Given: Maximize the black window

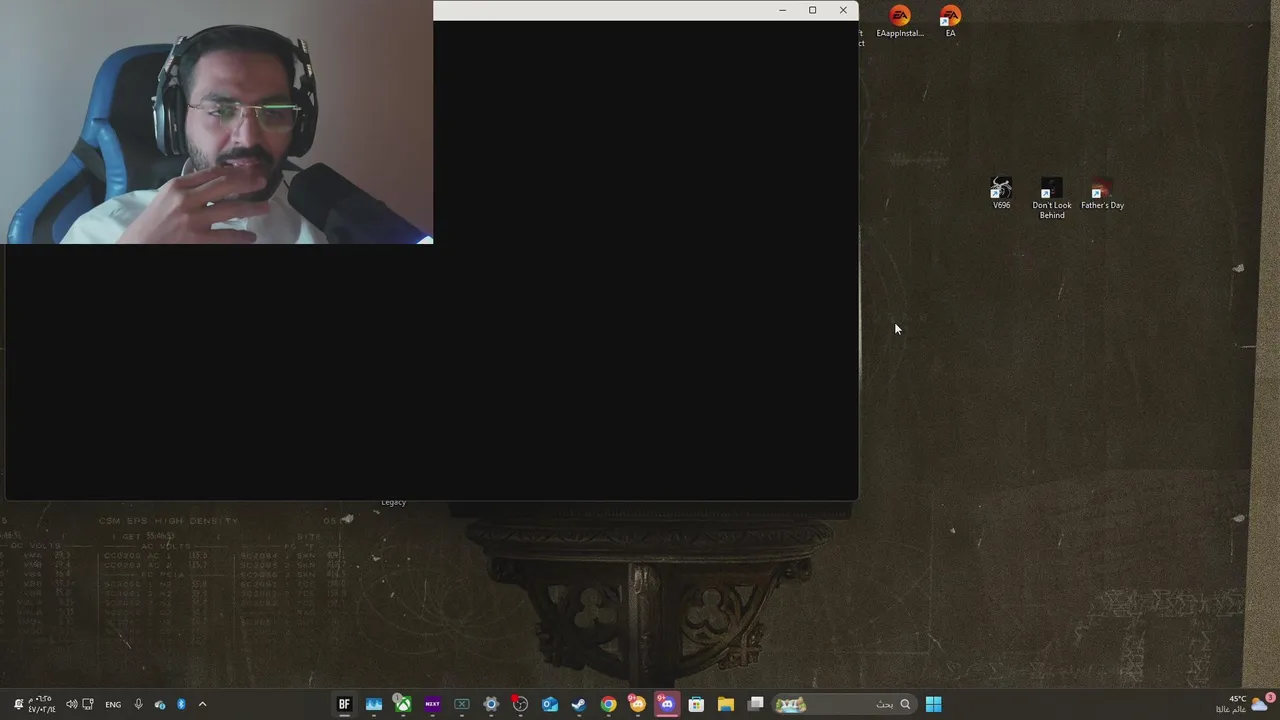Looking at the screenshot, I should (x=813, y=10).
